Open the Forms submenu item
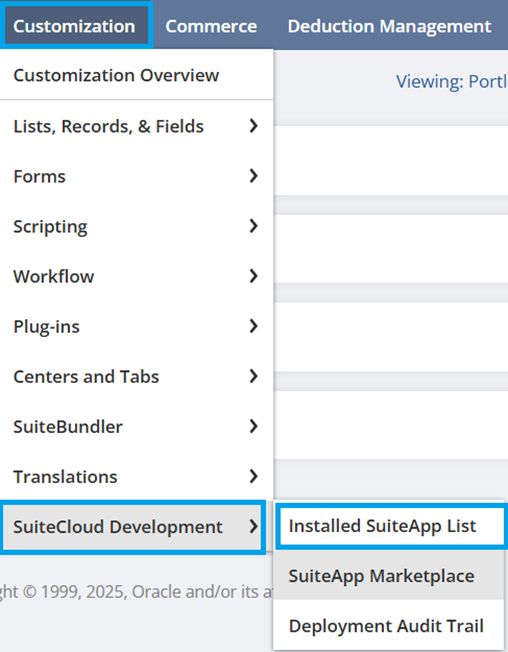The width and height of the screenshot is (508, 652). pyautogui.click(x=136, y=176)
